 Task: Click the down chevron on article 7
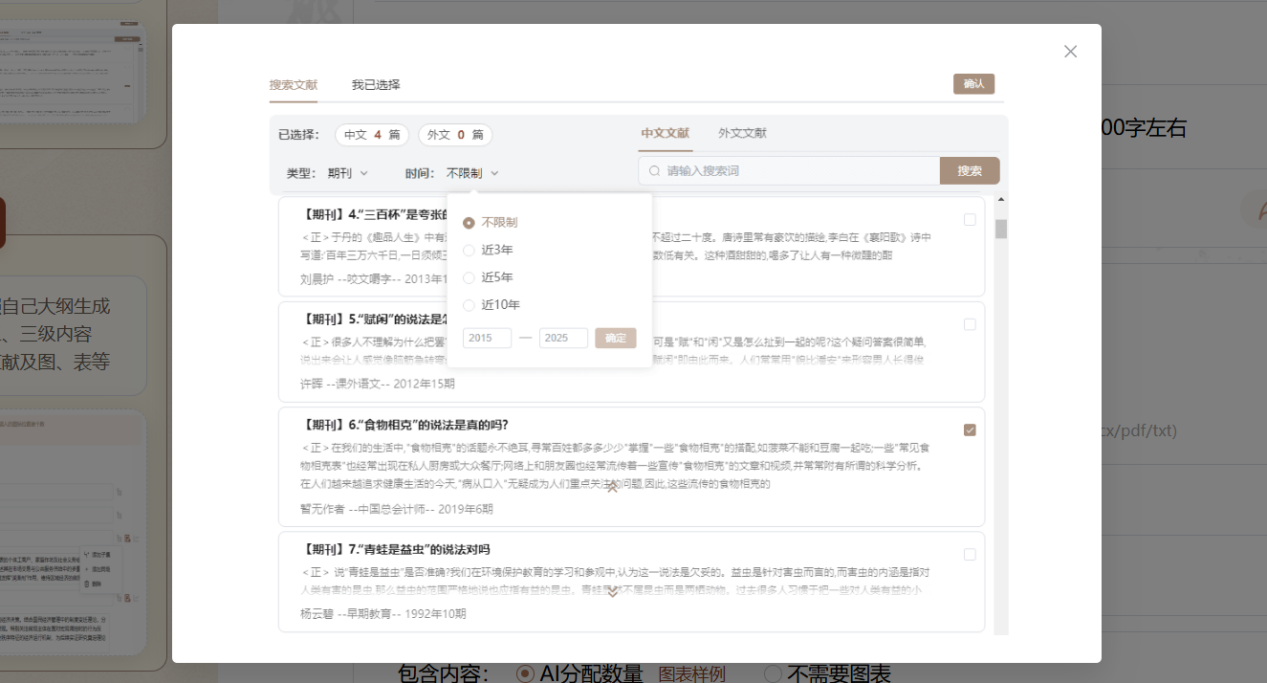(613, 593)
